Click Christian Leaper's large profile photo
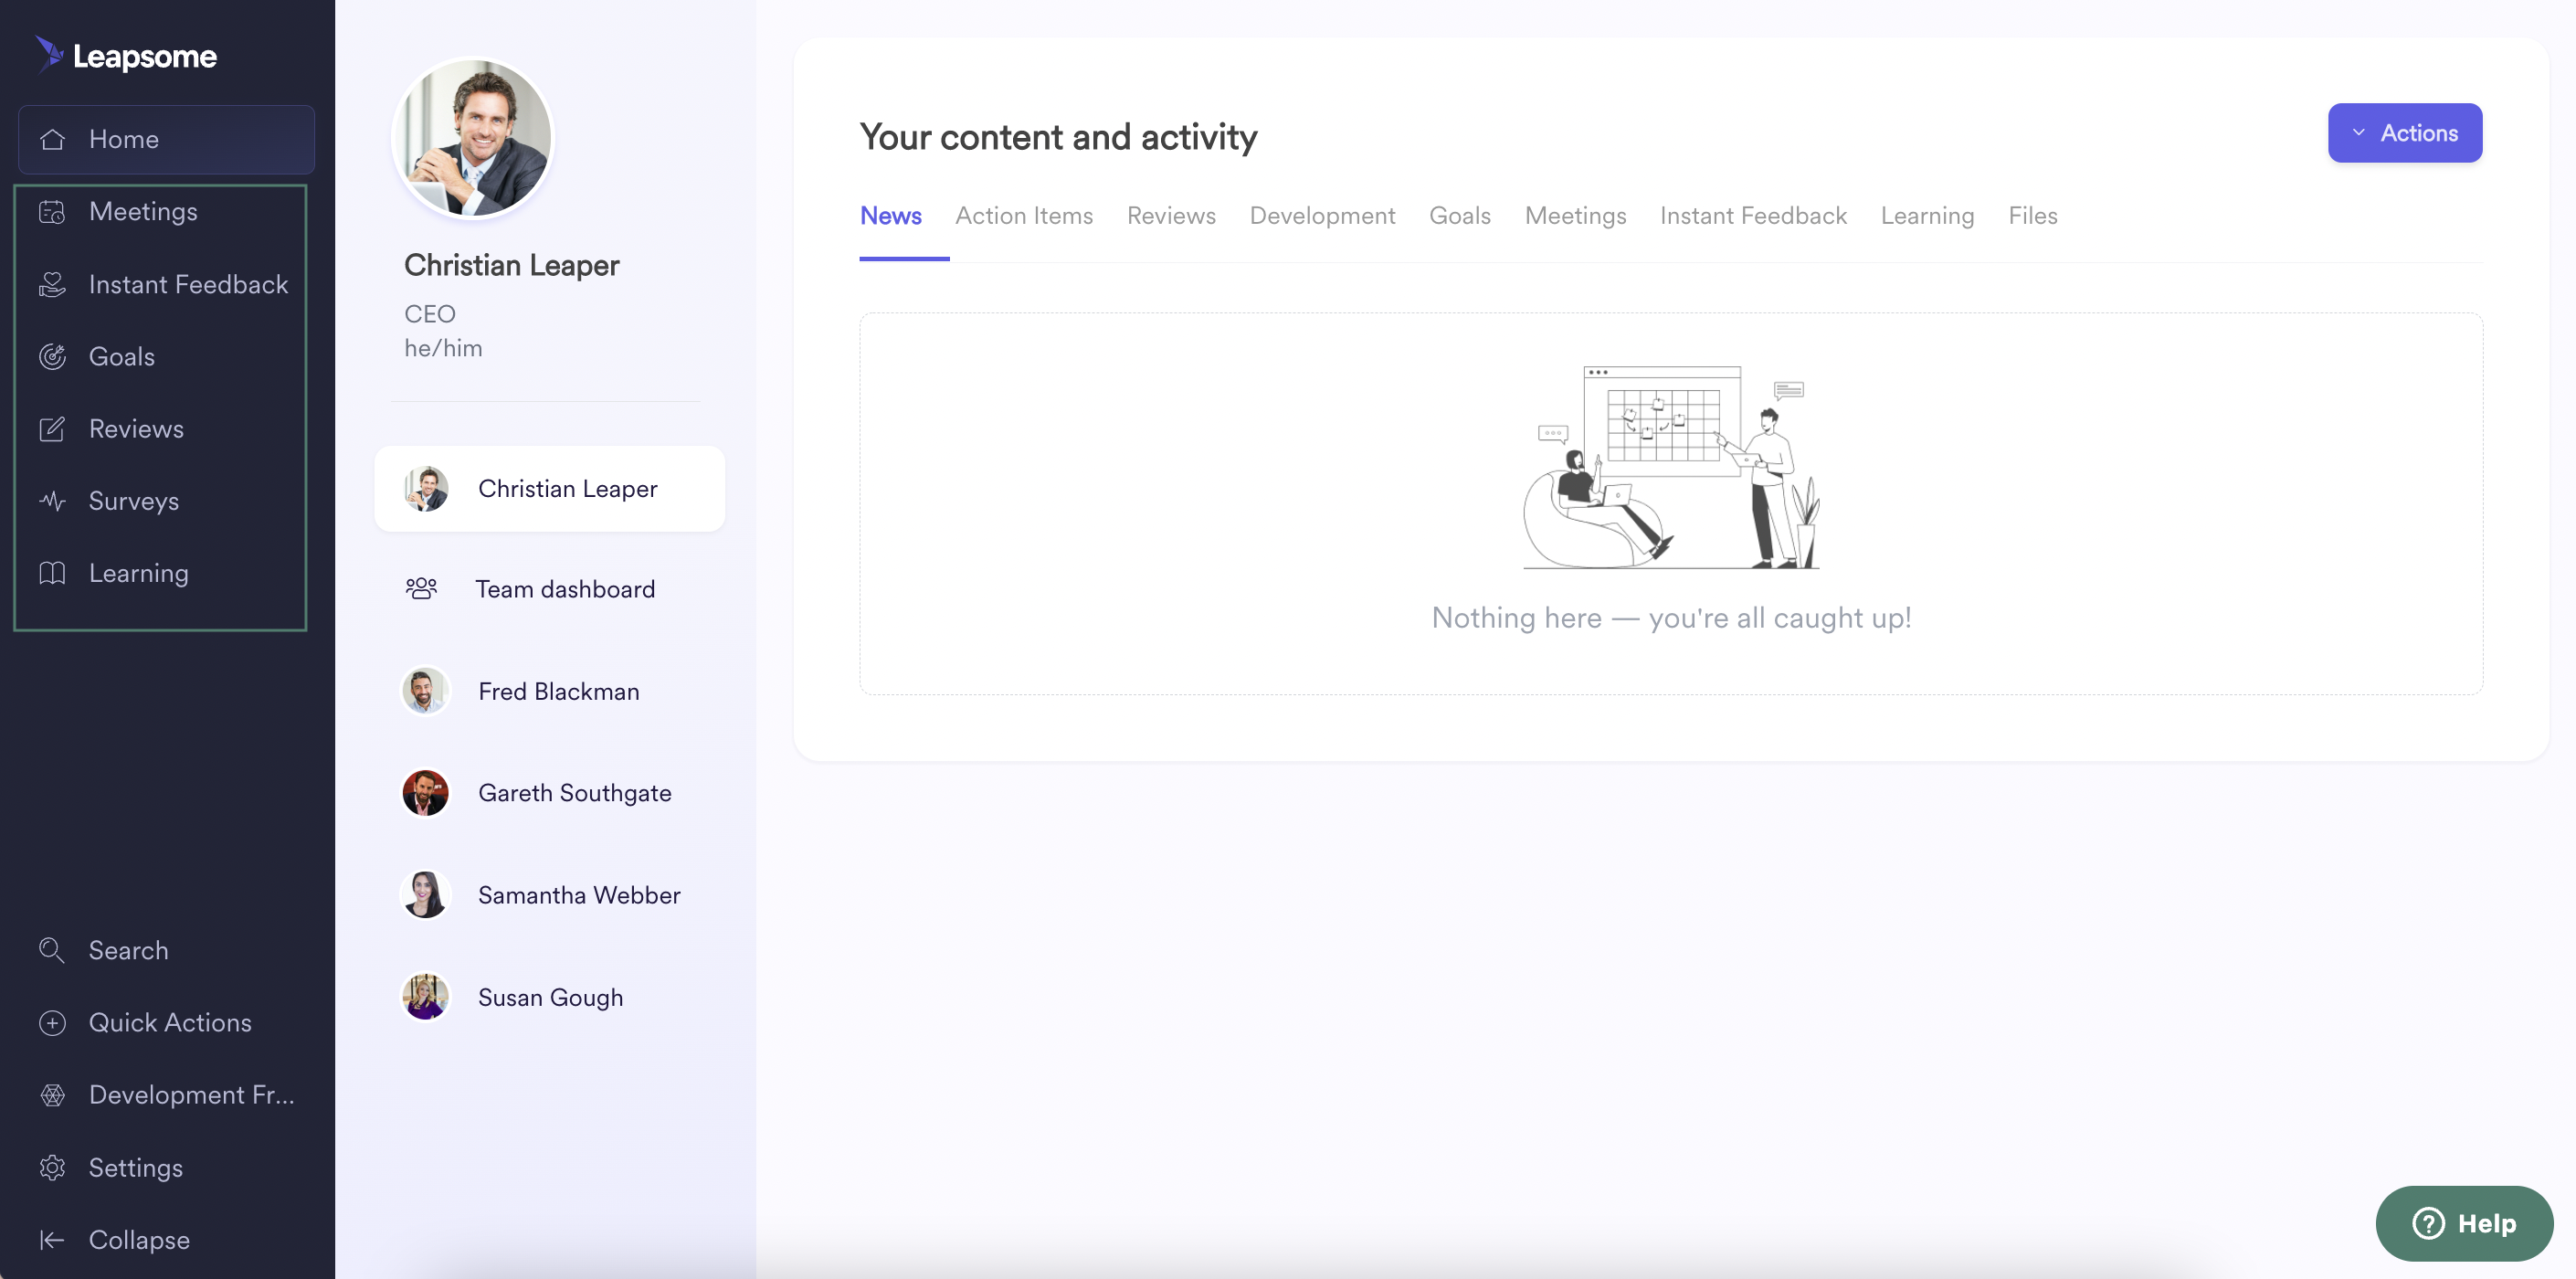Viewport: 2576px width, 1279px height. 473,138
